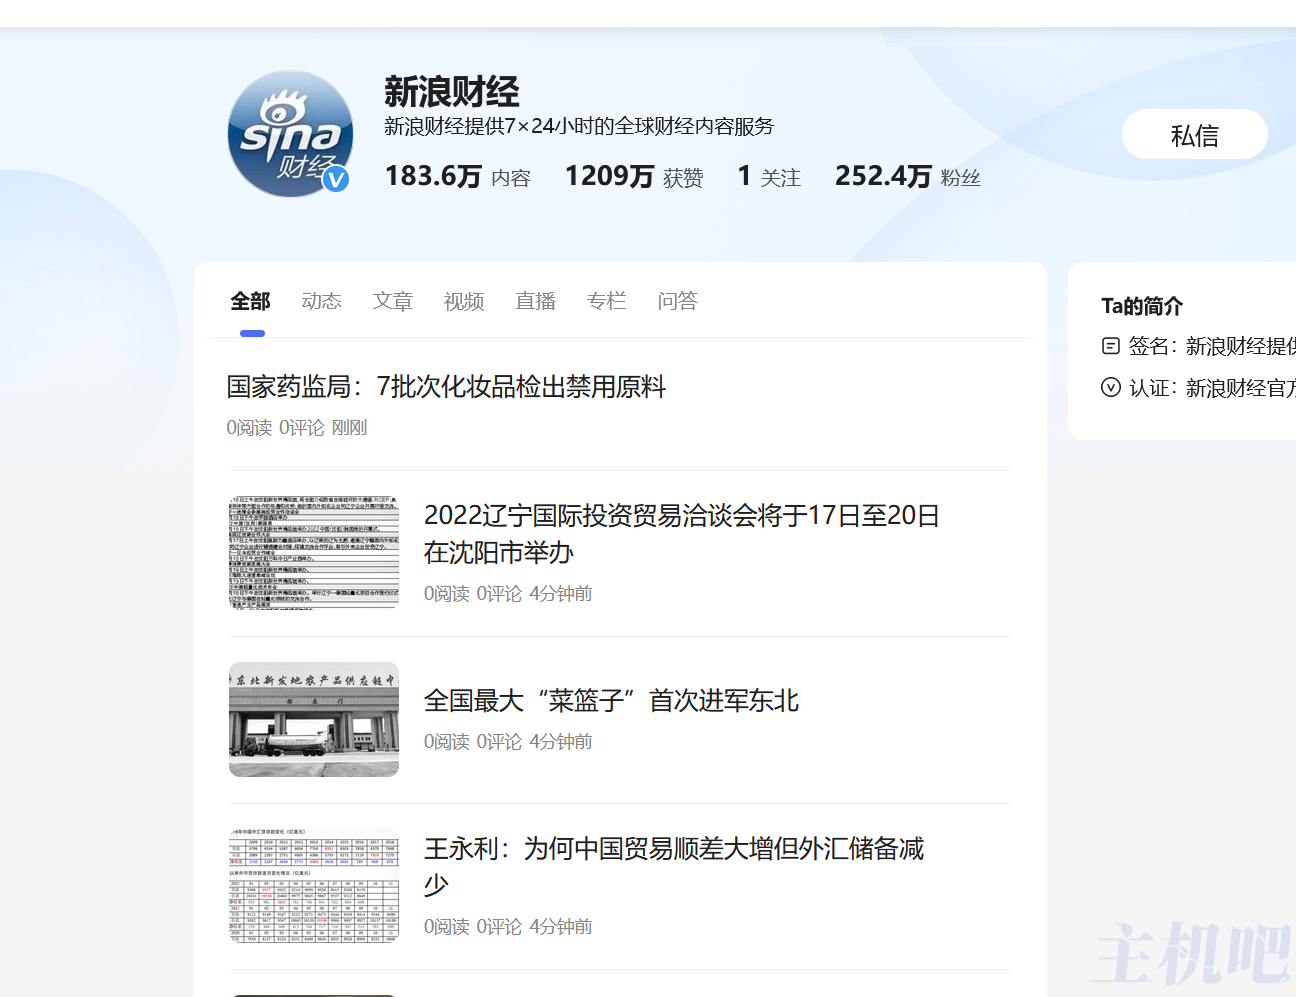Open article 全国最大“菜篮子”首次进军东北
Image resolution: width=1296 pixels, height=997 pixels.
(x=612, y=701)
